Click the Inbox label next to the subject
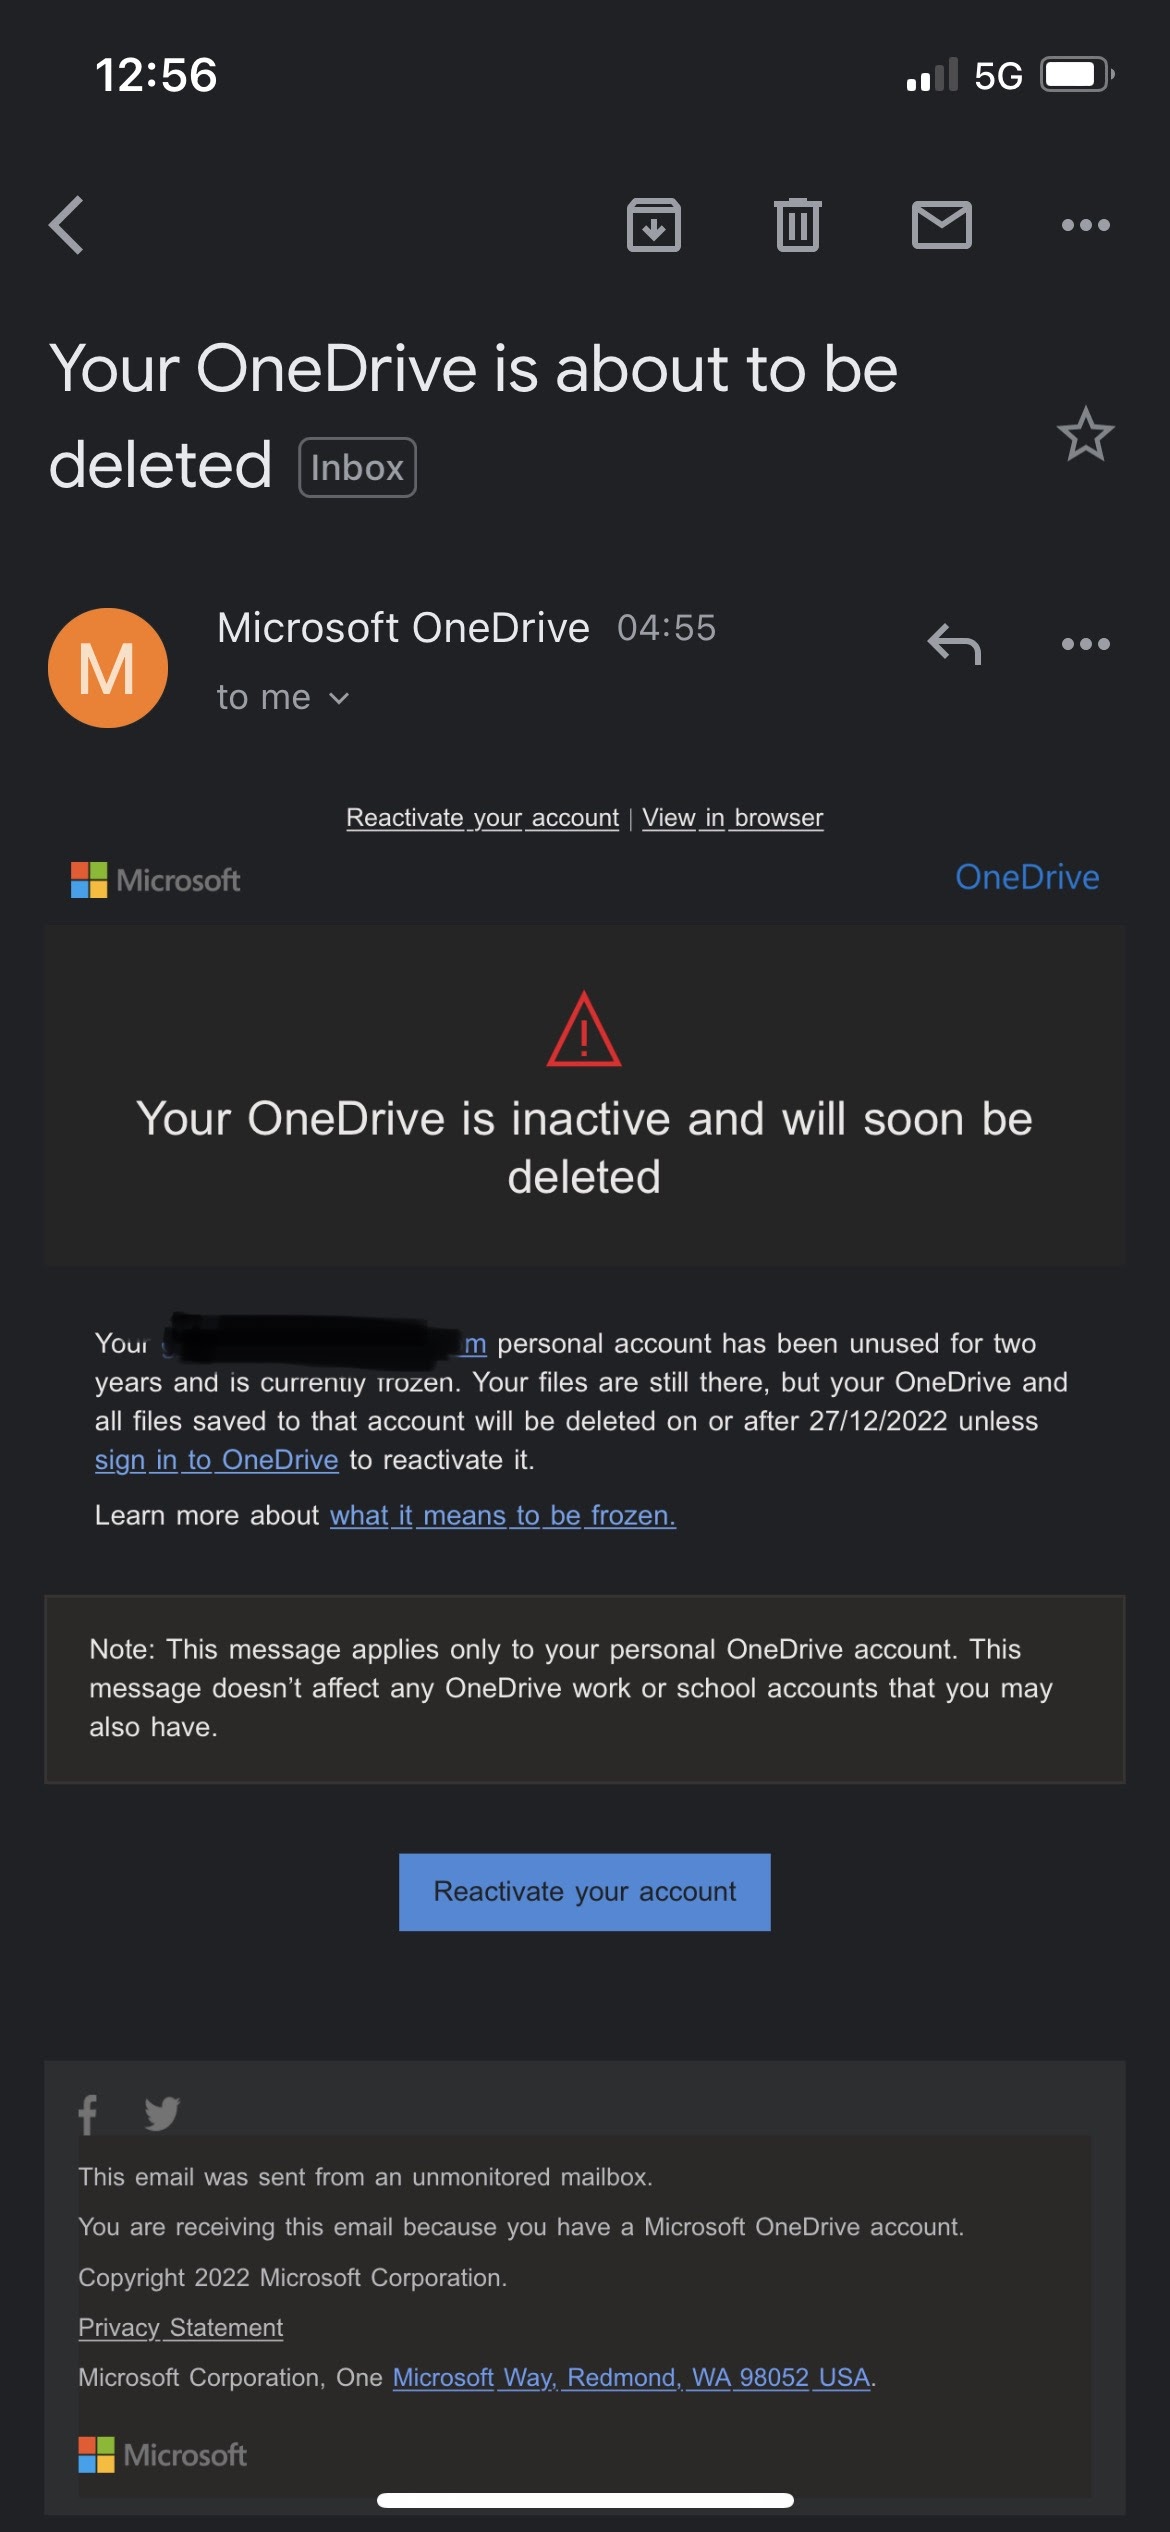Image resolution: width=1170 pixels, height=2532 pixels. (x=356, y=466)
